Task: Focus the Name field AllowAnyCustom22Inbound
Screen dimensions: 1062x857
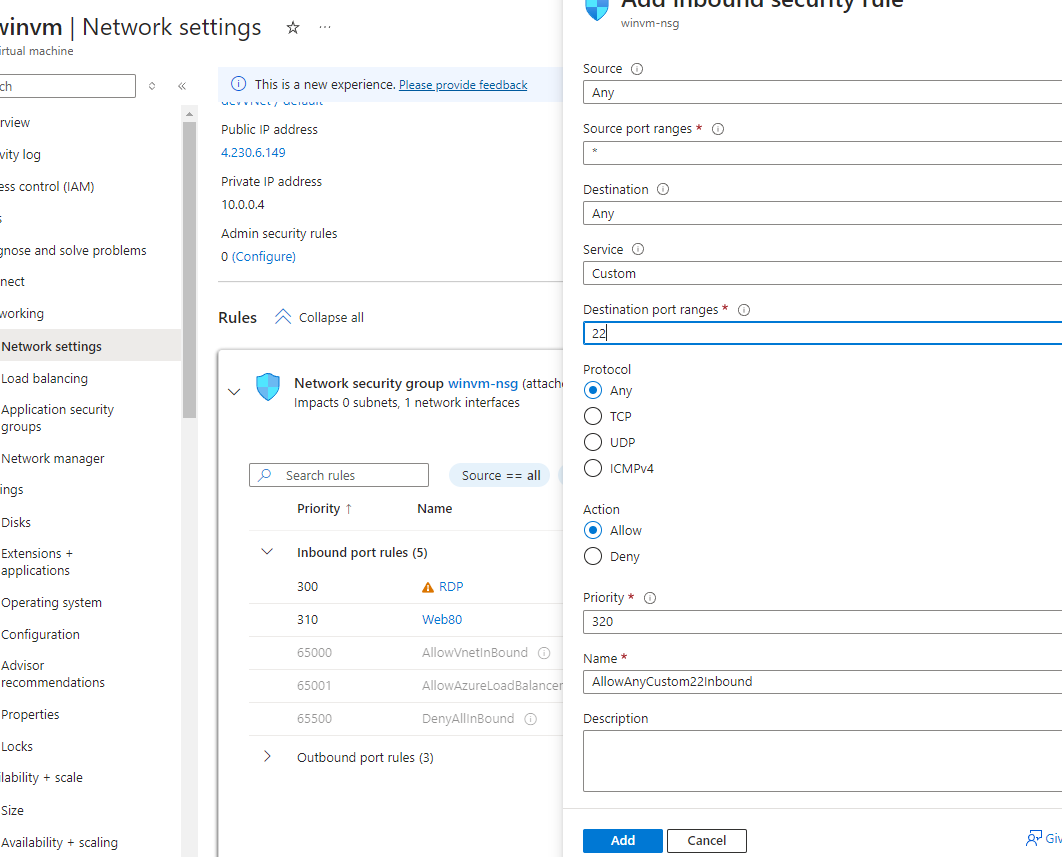Action: tap(822, 682)
